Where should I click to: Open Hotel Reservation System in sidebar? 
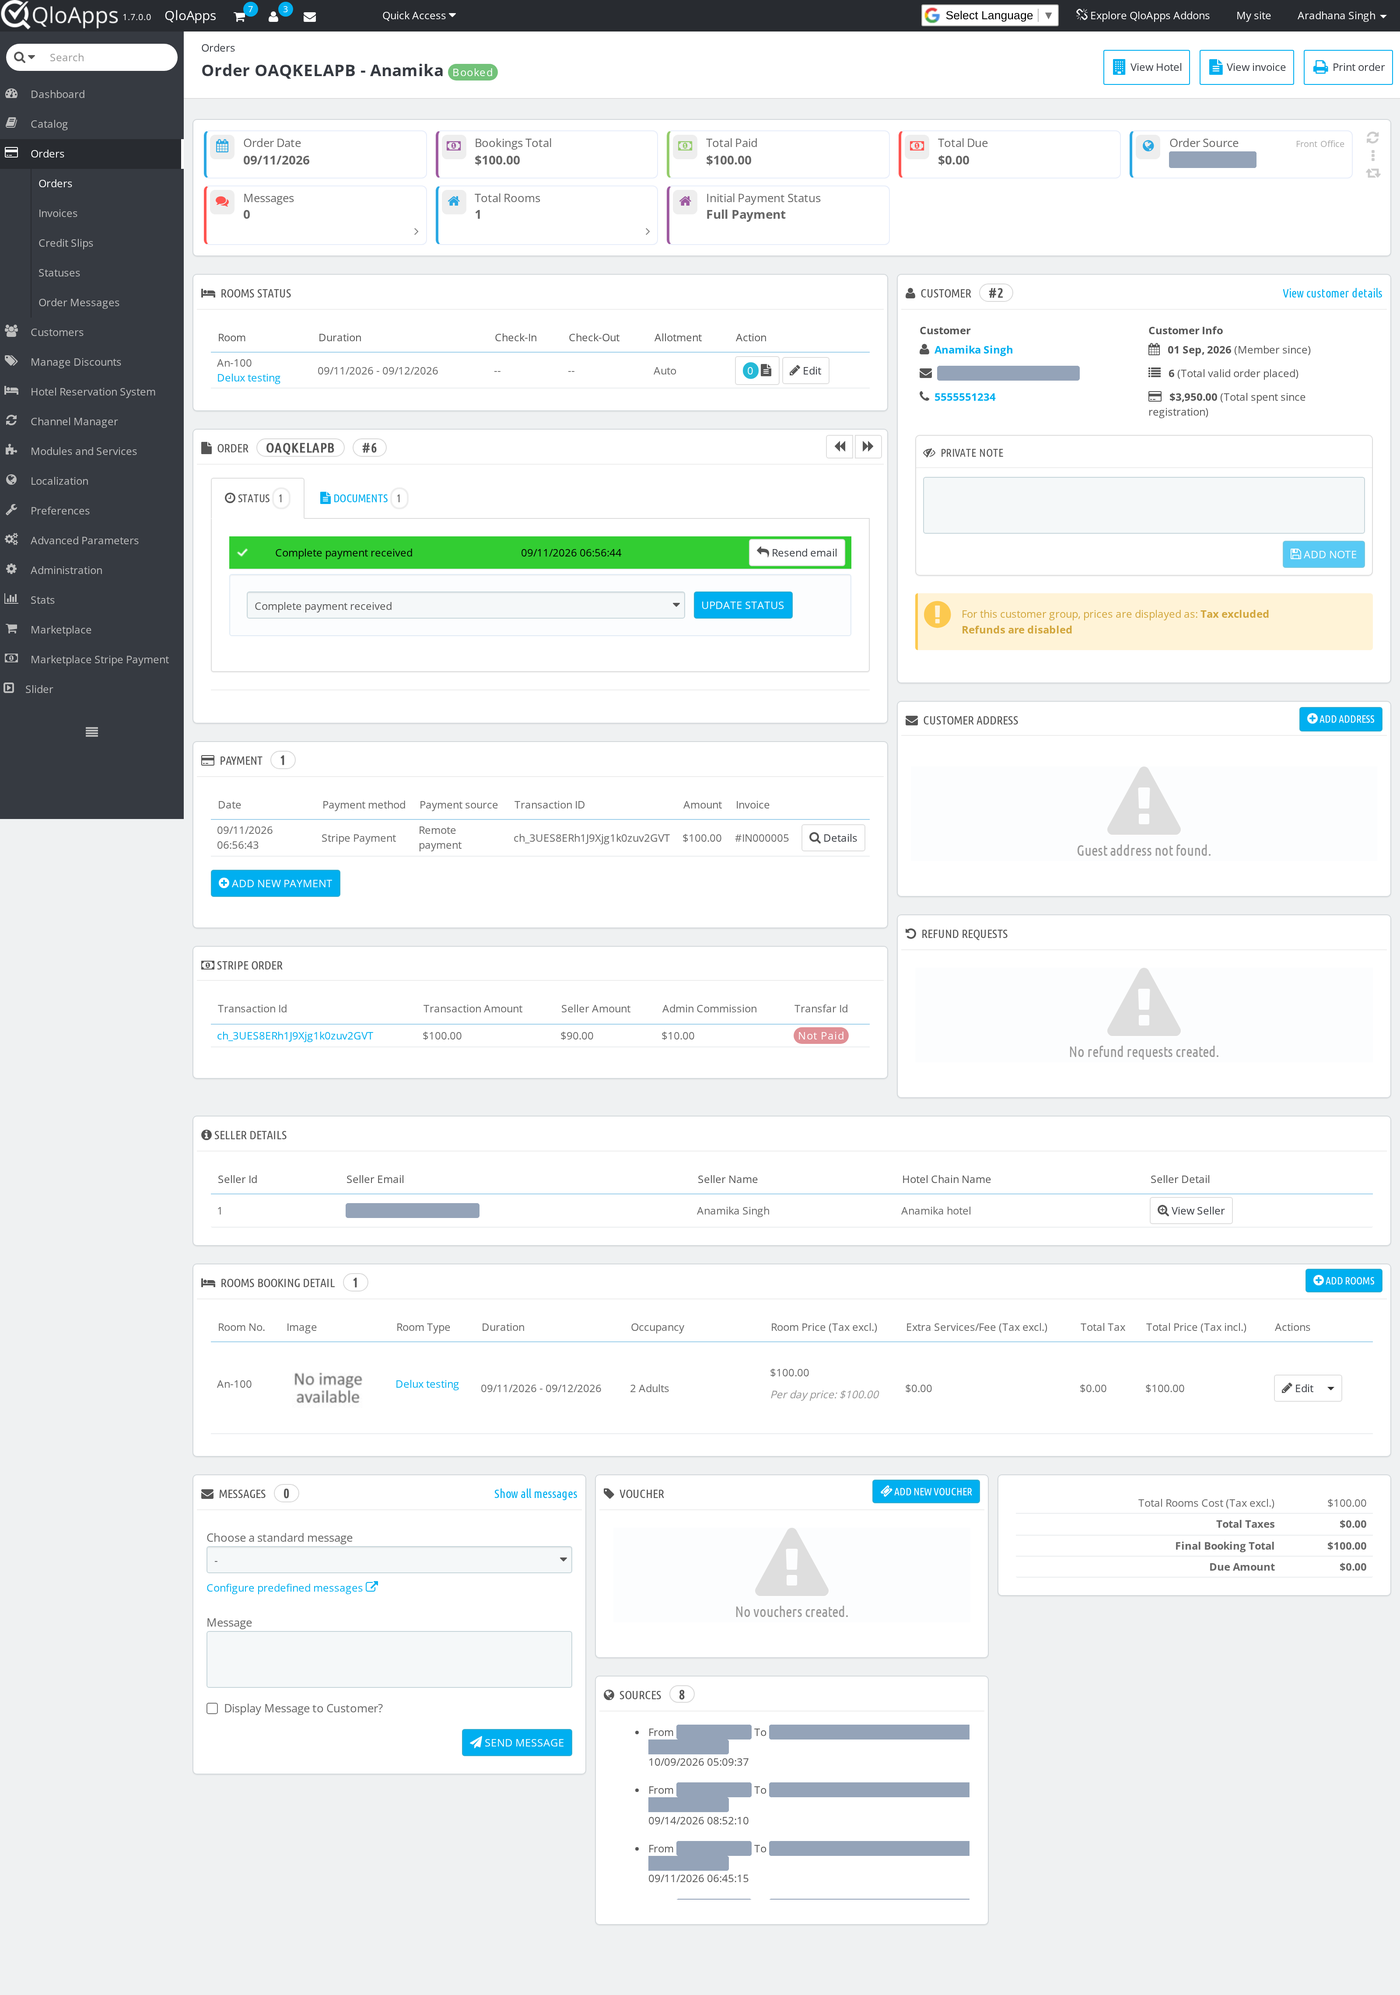coord(92,392)
